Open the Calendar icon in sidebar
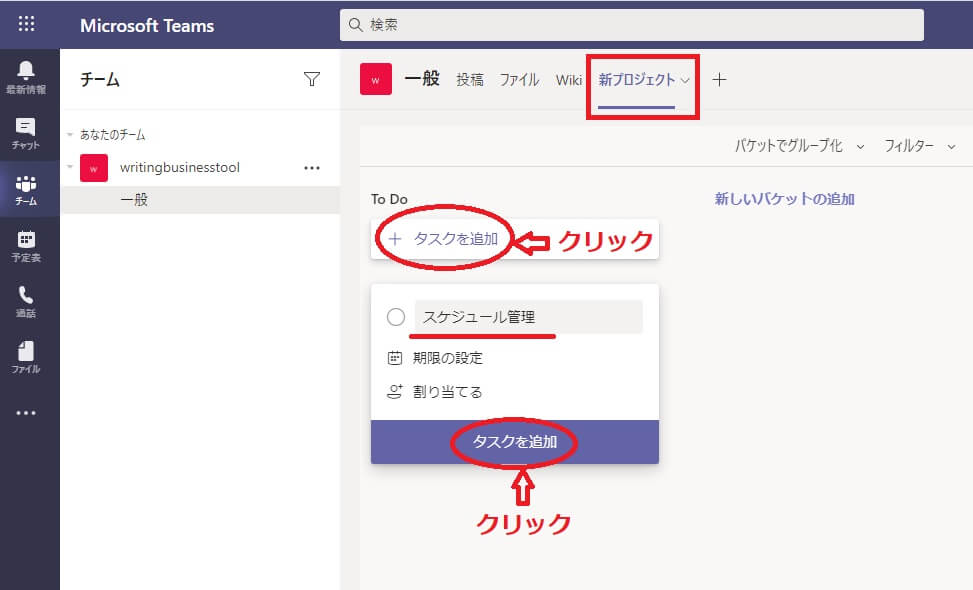 pos(26,244)
